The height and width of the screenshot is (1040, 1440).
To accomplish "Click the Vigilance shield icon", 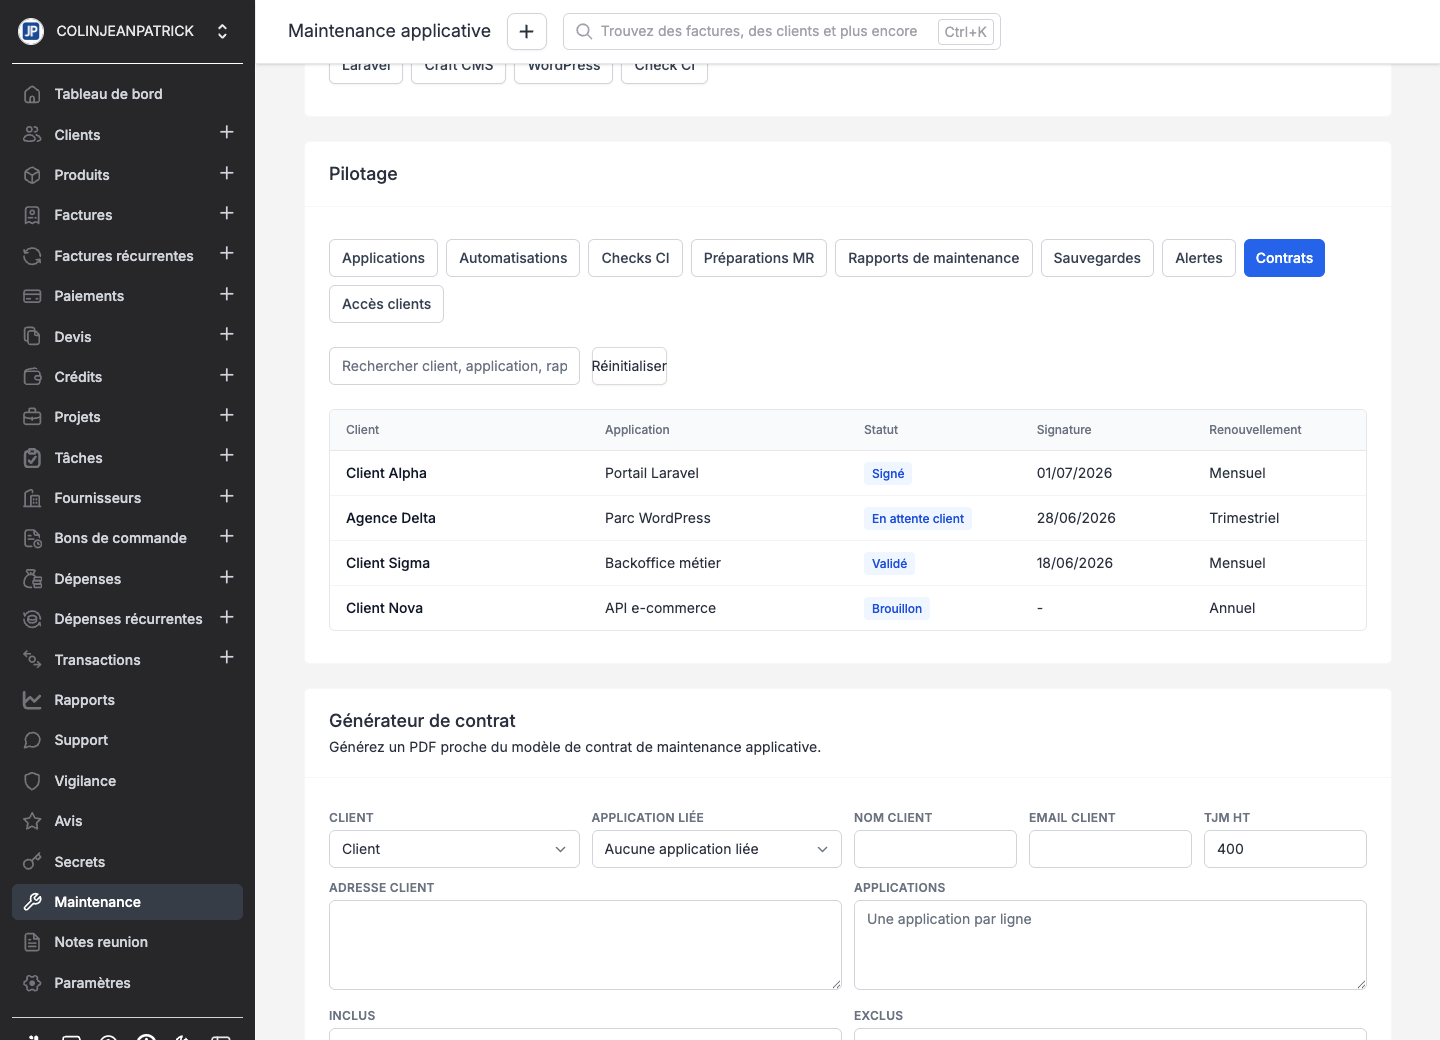I will pos(32,781).
